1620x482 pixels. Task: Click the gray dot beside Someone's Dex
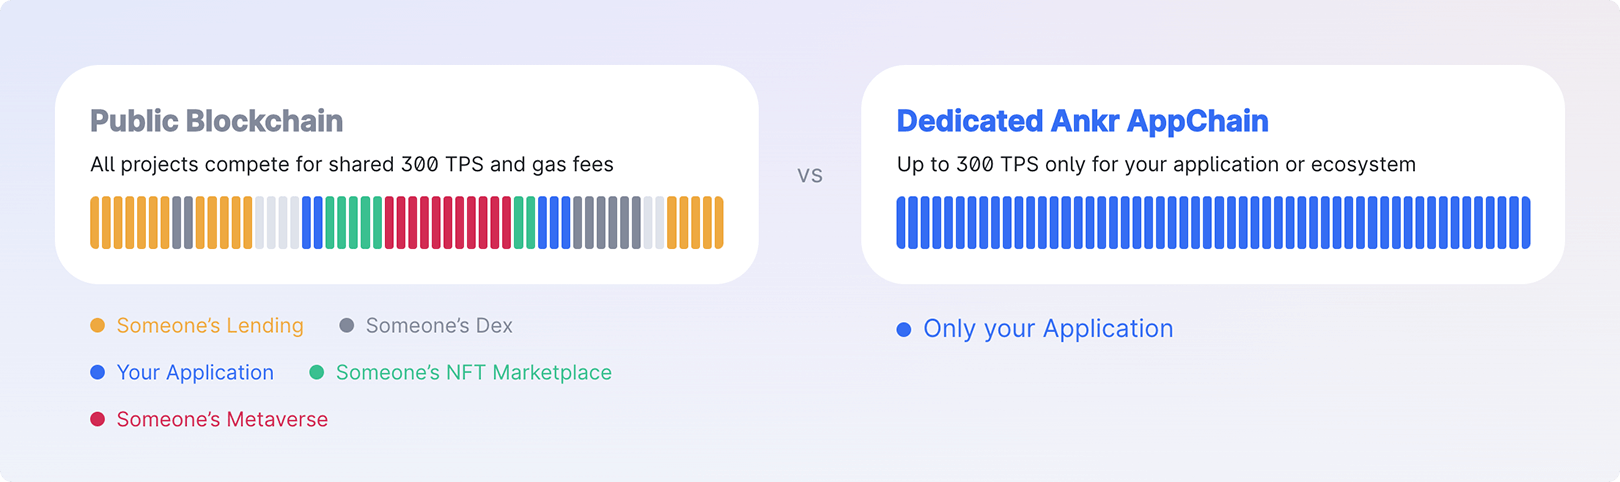[347, 325]
